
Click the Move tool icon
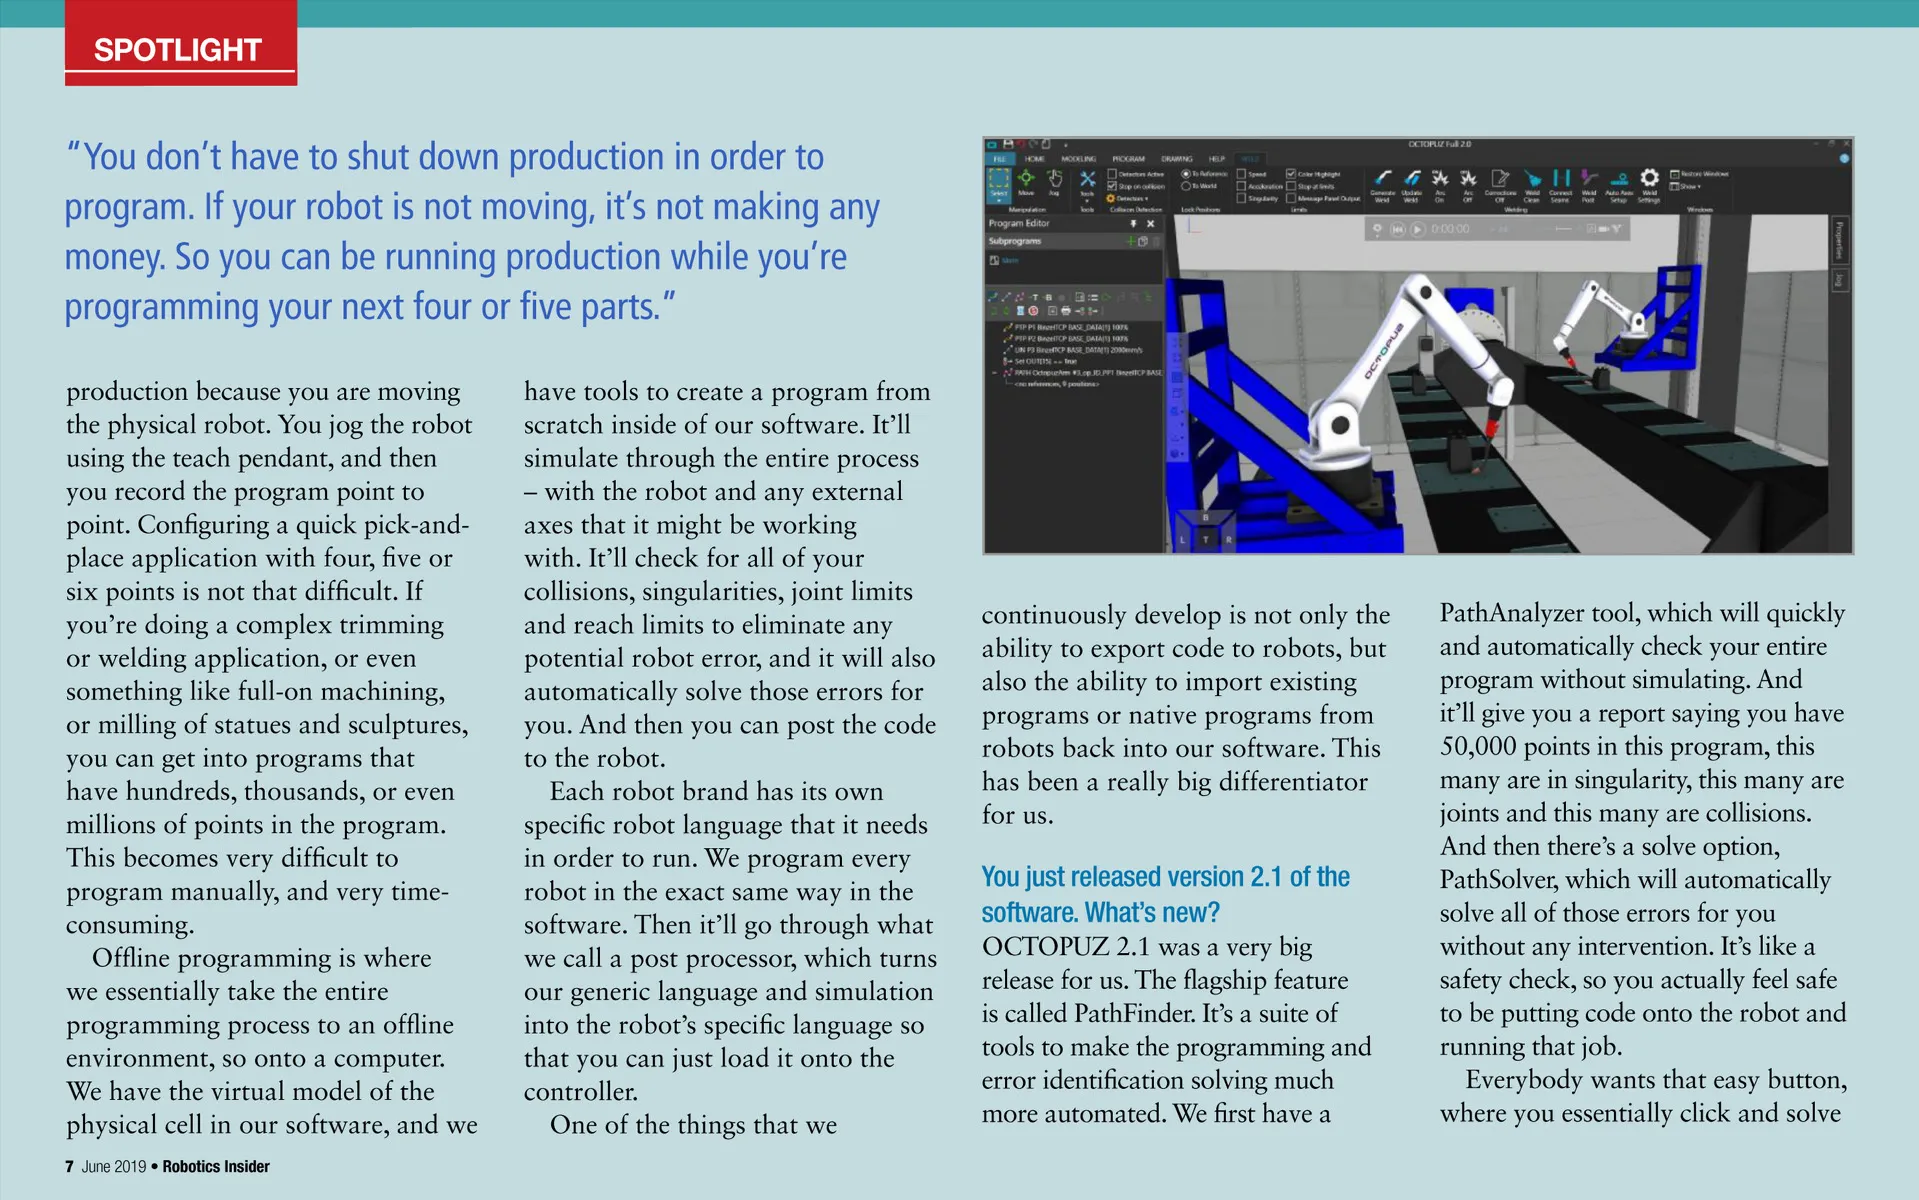pyautogui.click(x=1026, y=181)
